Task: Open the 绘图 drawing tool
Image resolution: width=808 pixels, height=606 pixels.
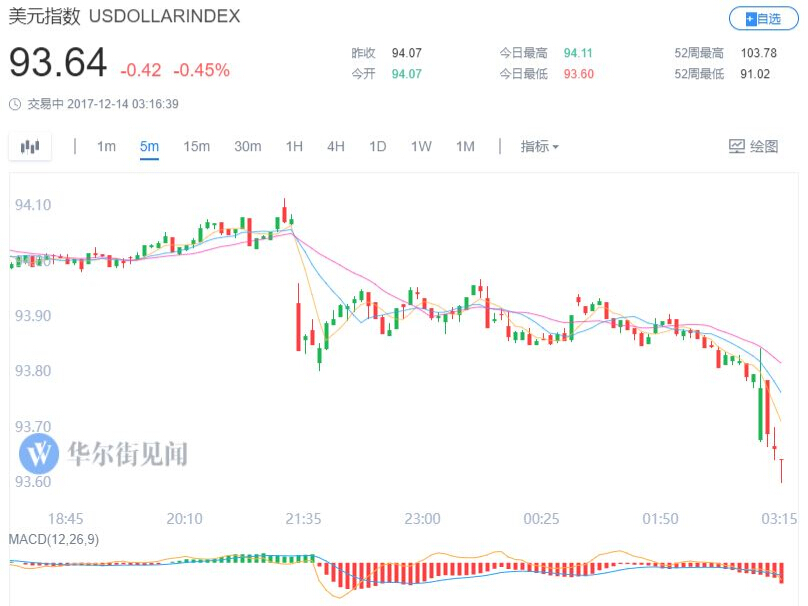Action: (752, 147)
